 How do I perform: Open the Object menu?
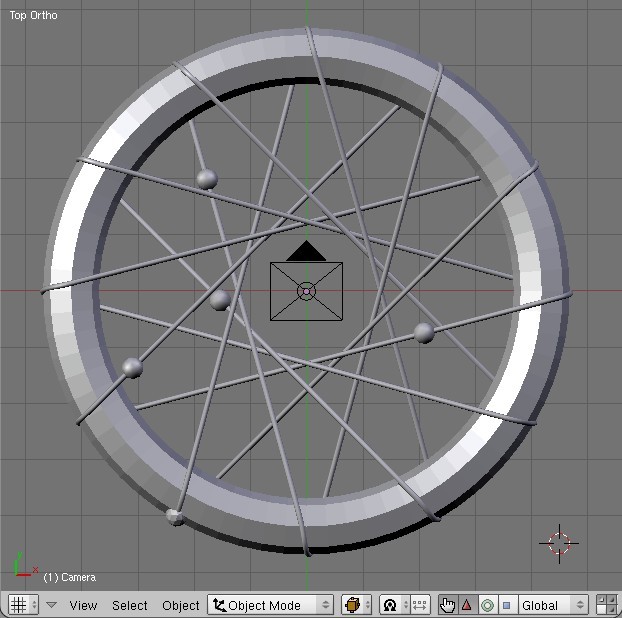click(180, 605)
